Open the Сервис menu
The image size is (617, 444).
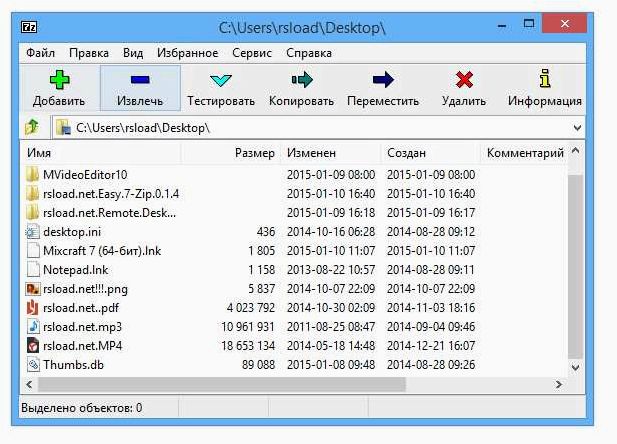pos(252,53)
